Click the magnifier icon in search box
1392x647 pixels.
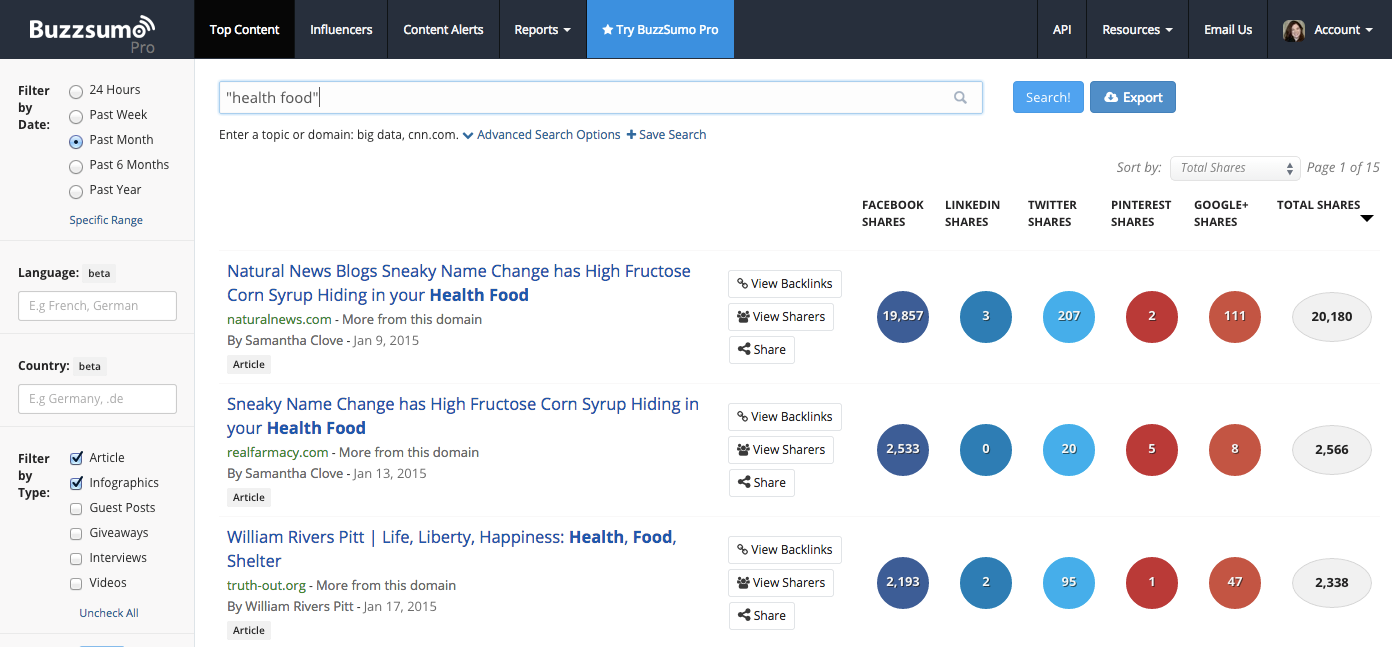pos(960,98)
